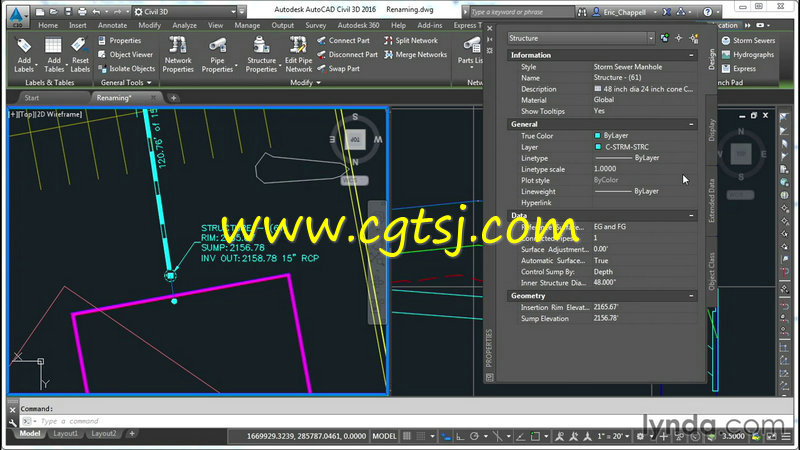Image resolution: width=800 pixels, height=450 pixels.
Task: Click Isolate Objects
Action: point(127,68)
